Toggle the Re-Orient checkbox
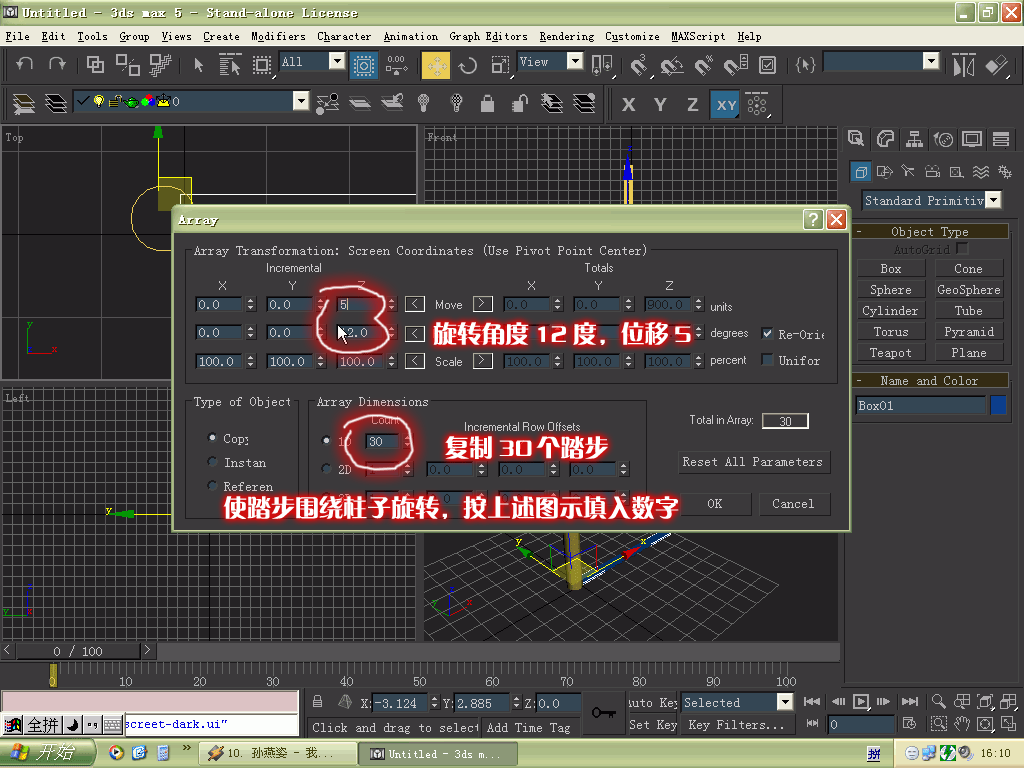This screenshot has height=768, width=1024. coord(767,334)
